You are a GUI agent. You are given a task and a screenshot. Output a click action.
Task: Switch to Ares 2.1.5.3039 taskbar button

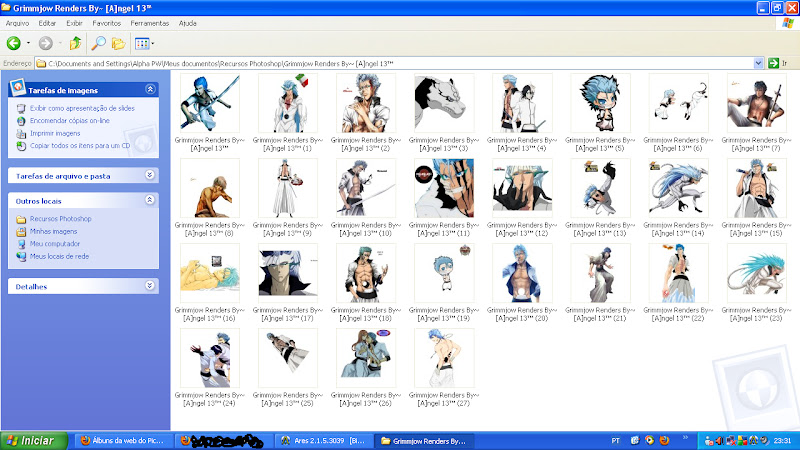[x=323, y=441]
